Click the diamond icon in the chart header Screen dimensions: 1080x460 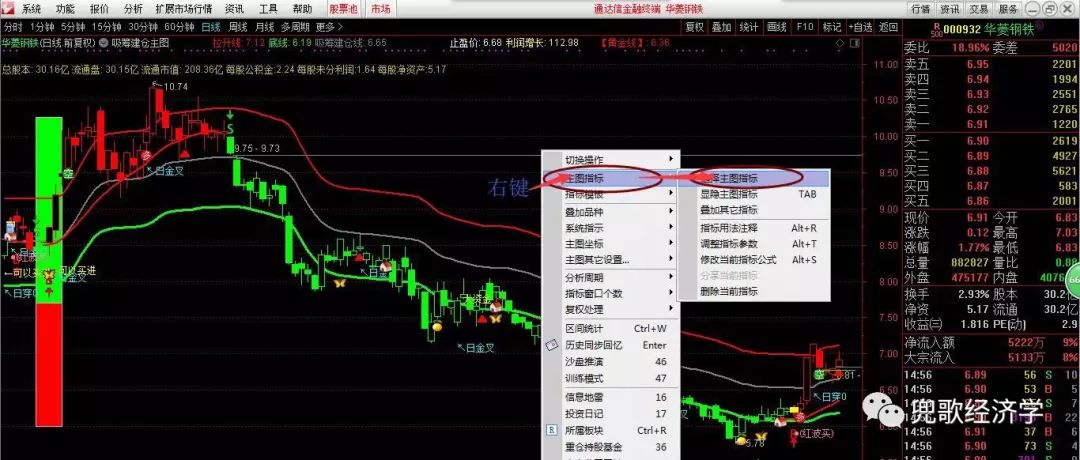tap(840, 43)
